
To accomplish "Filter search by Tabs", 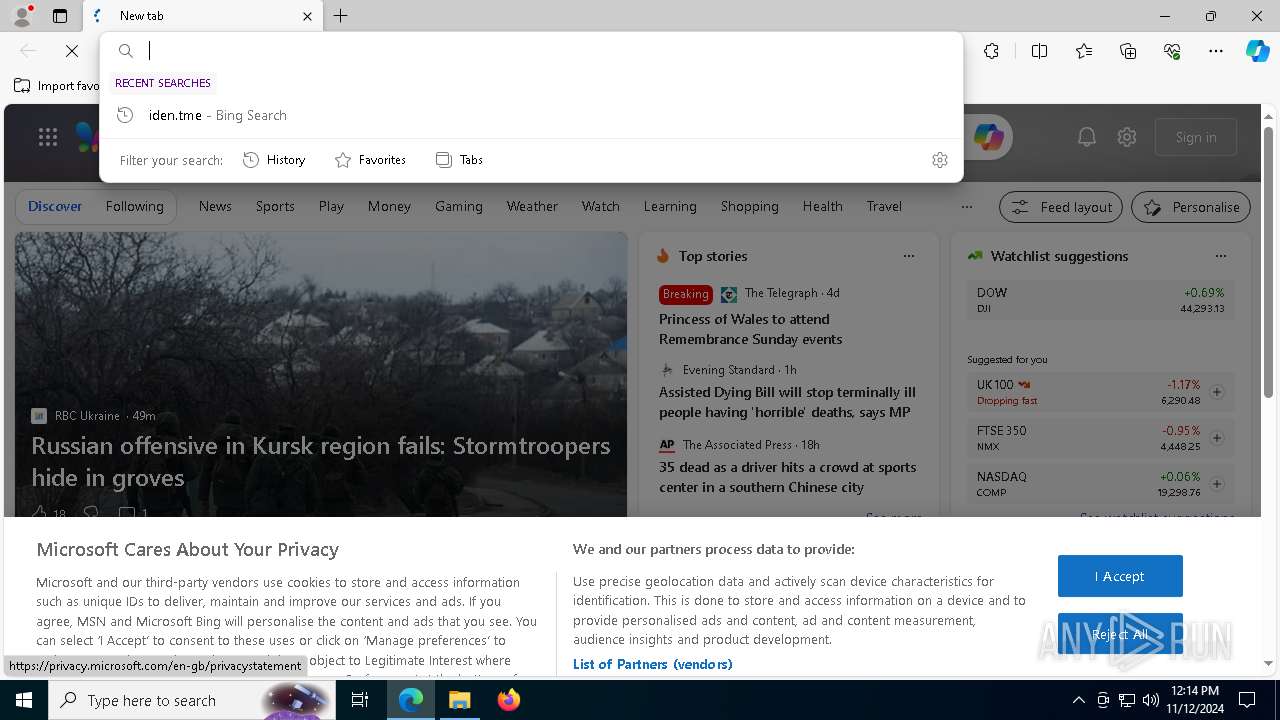I will 460,160.
